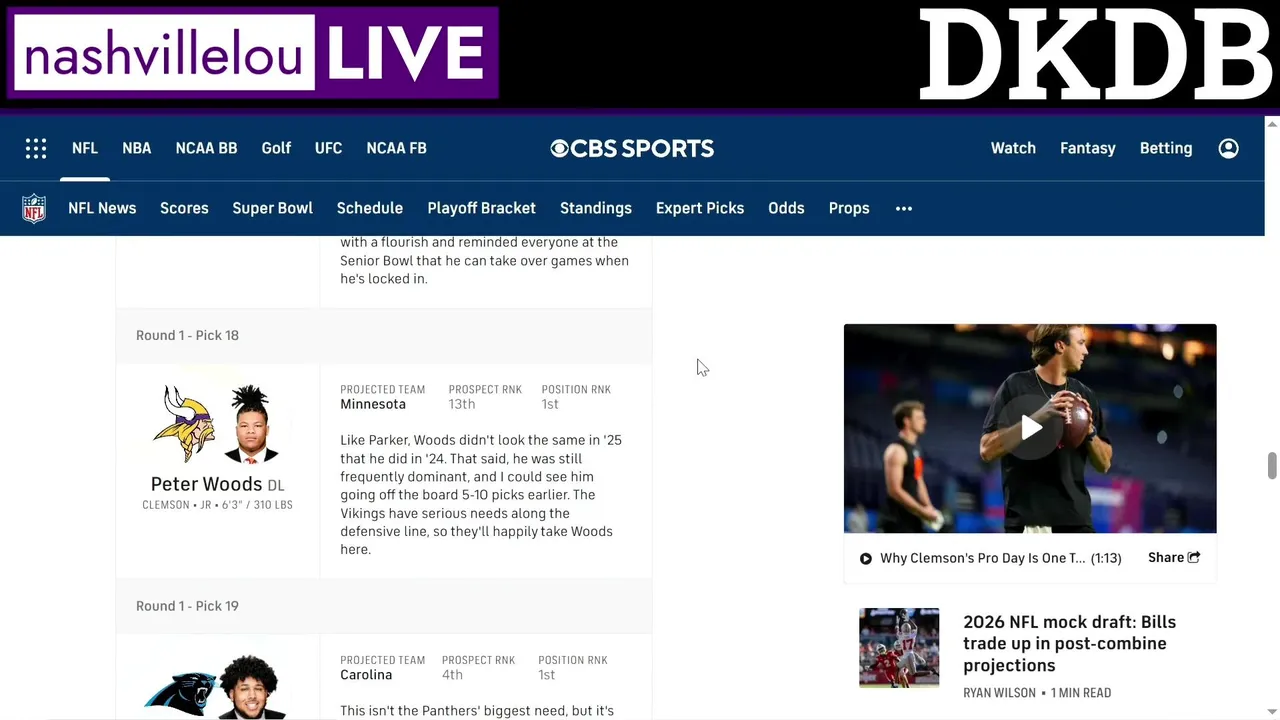The image size is (1280, 720).
Task: Open the Playoff Bracket page
Action: click(x=481, y=208)
